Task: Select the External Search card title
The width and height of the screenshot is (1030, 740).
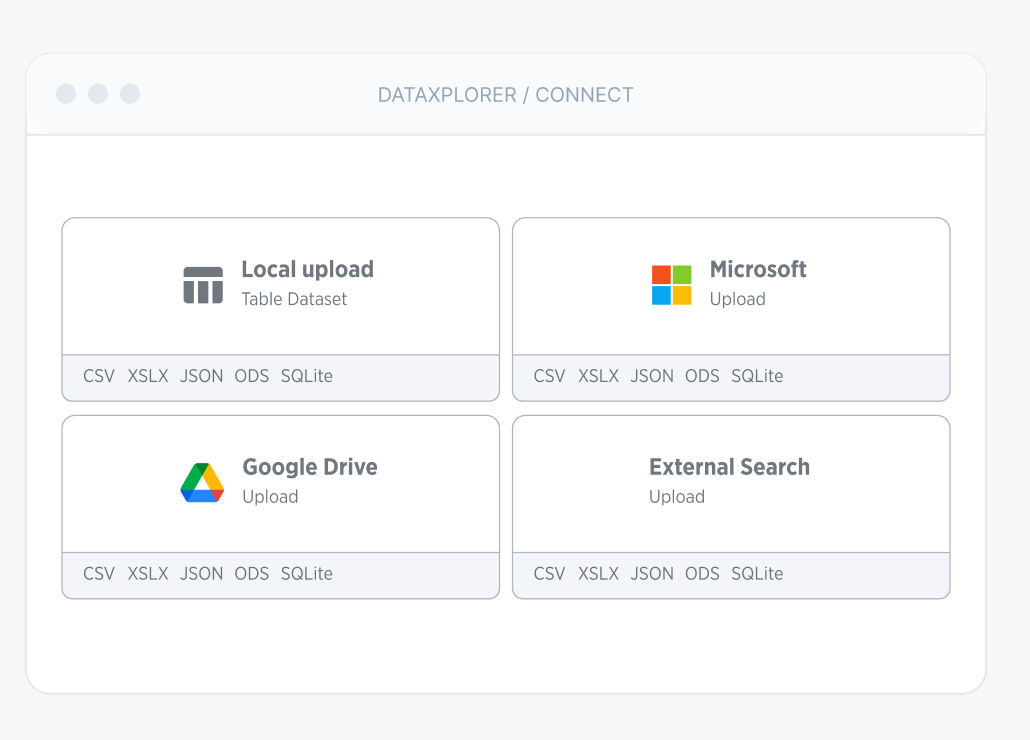Action: [729, 467]
